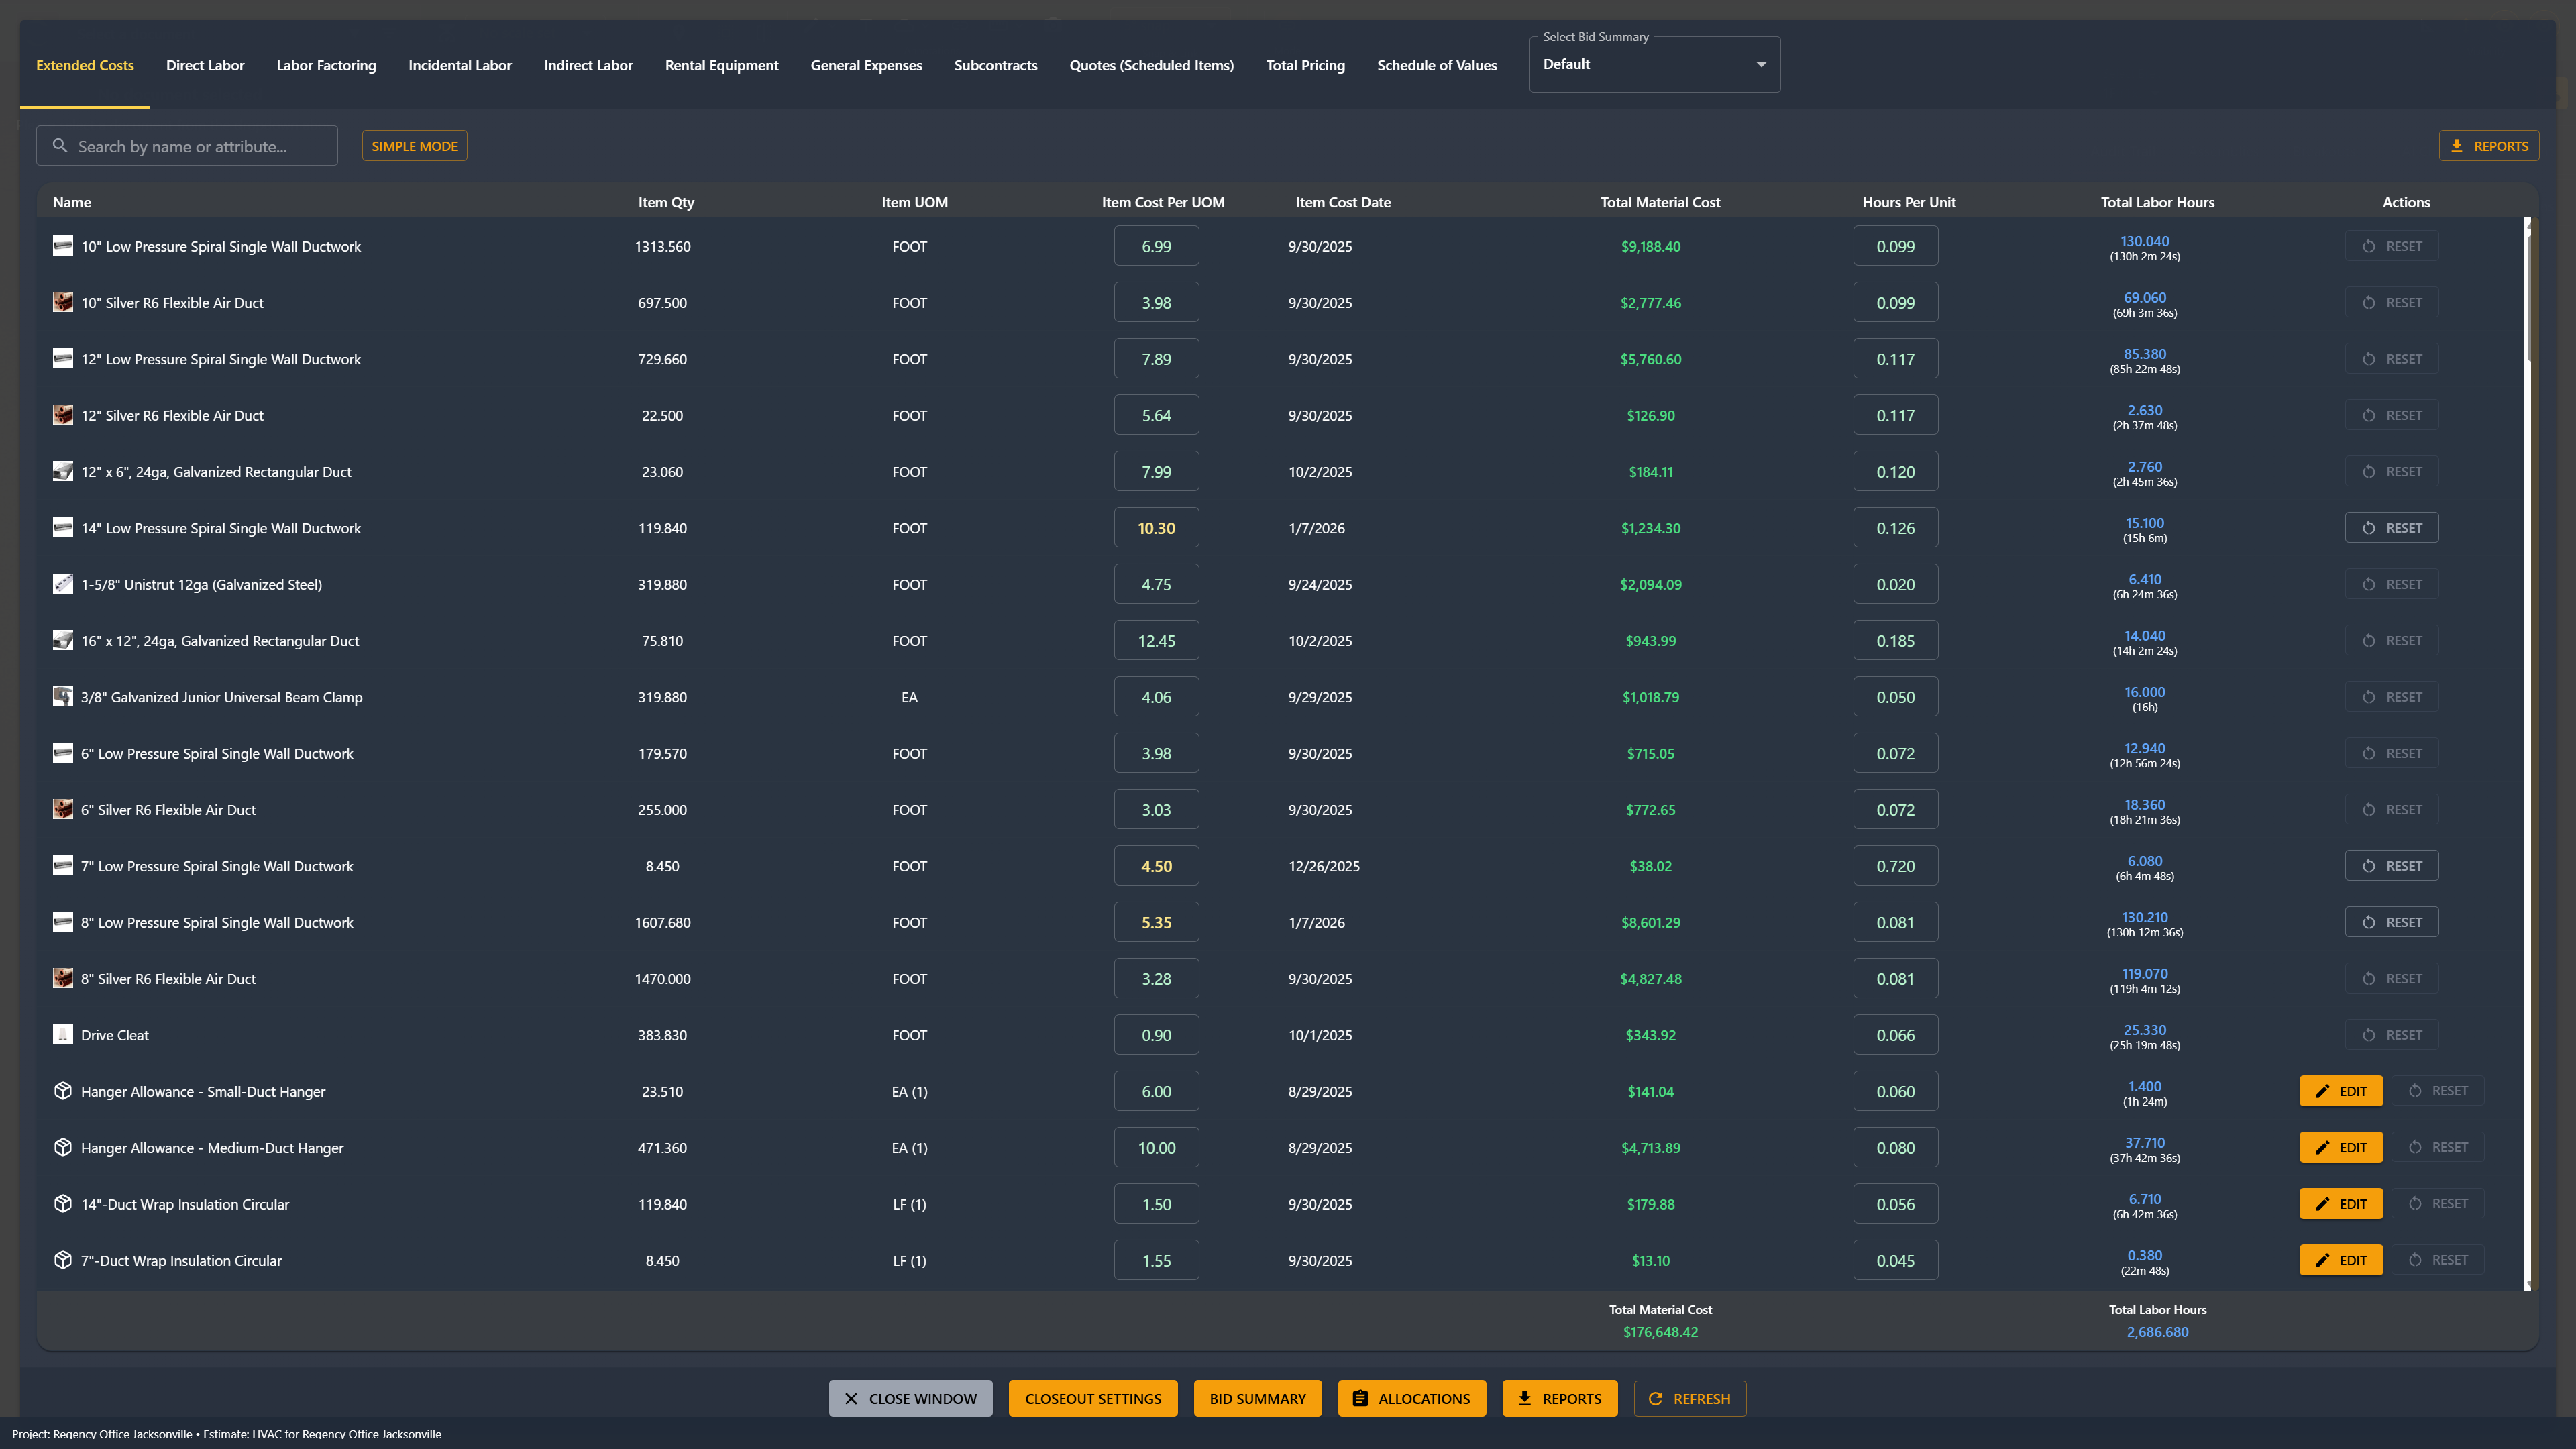
Task: Toggle SIMPLE MODE
Action: pos(414,145)
